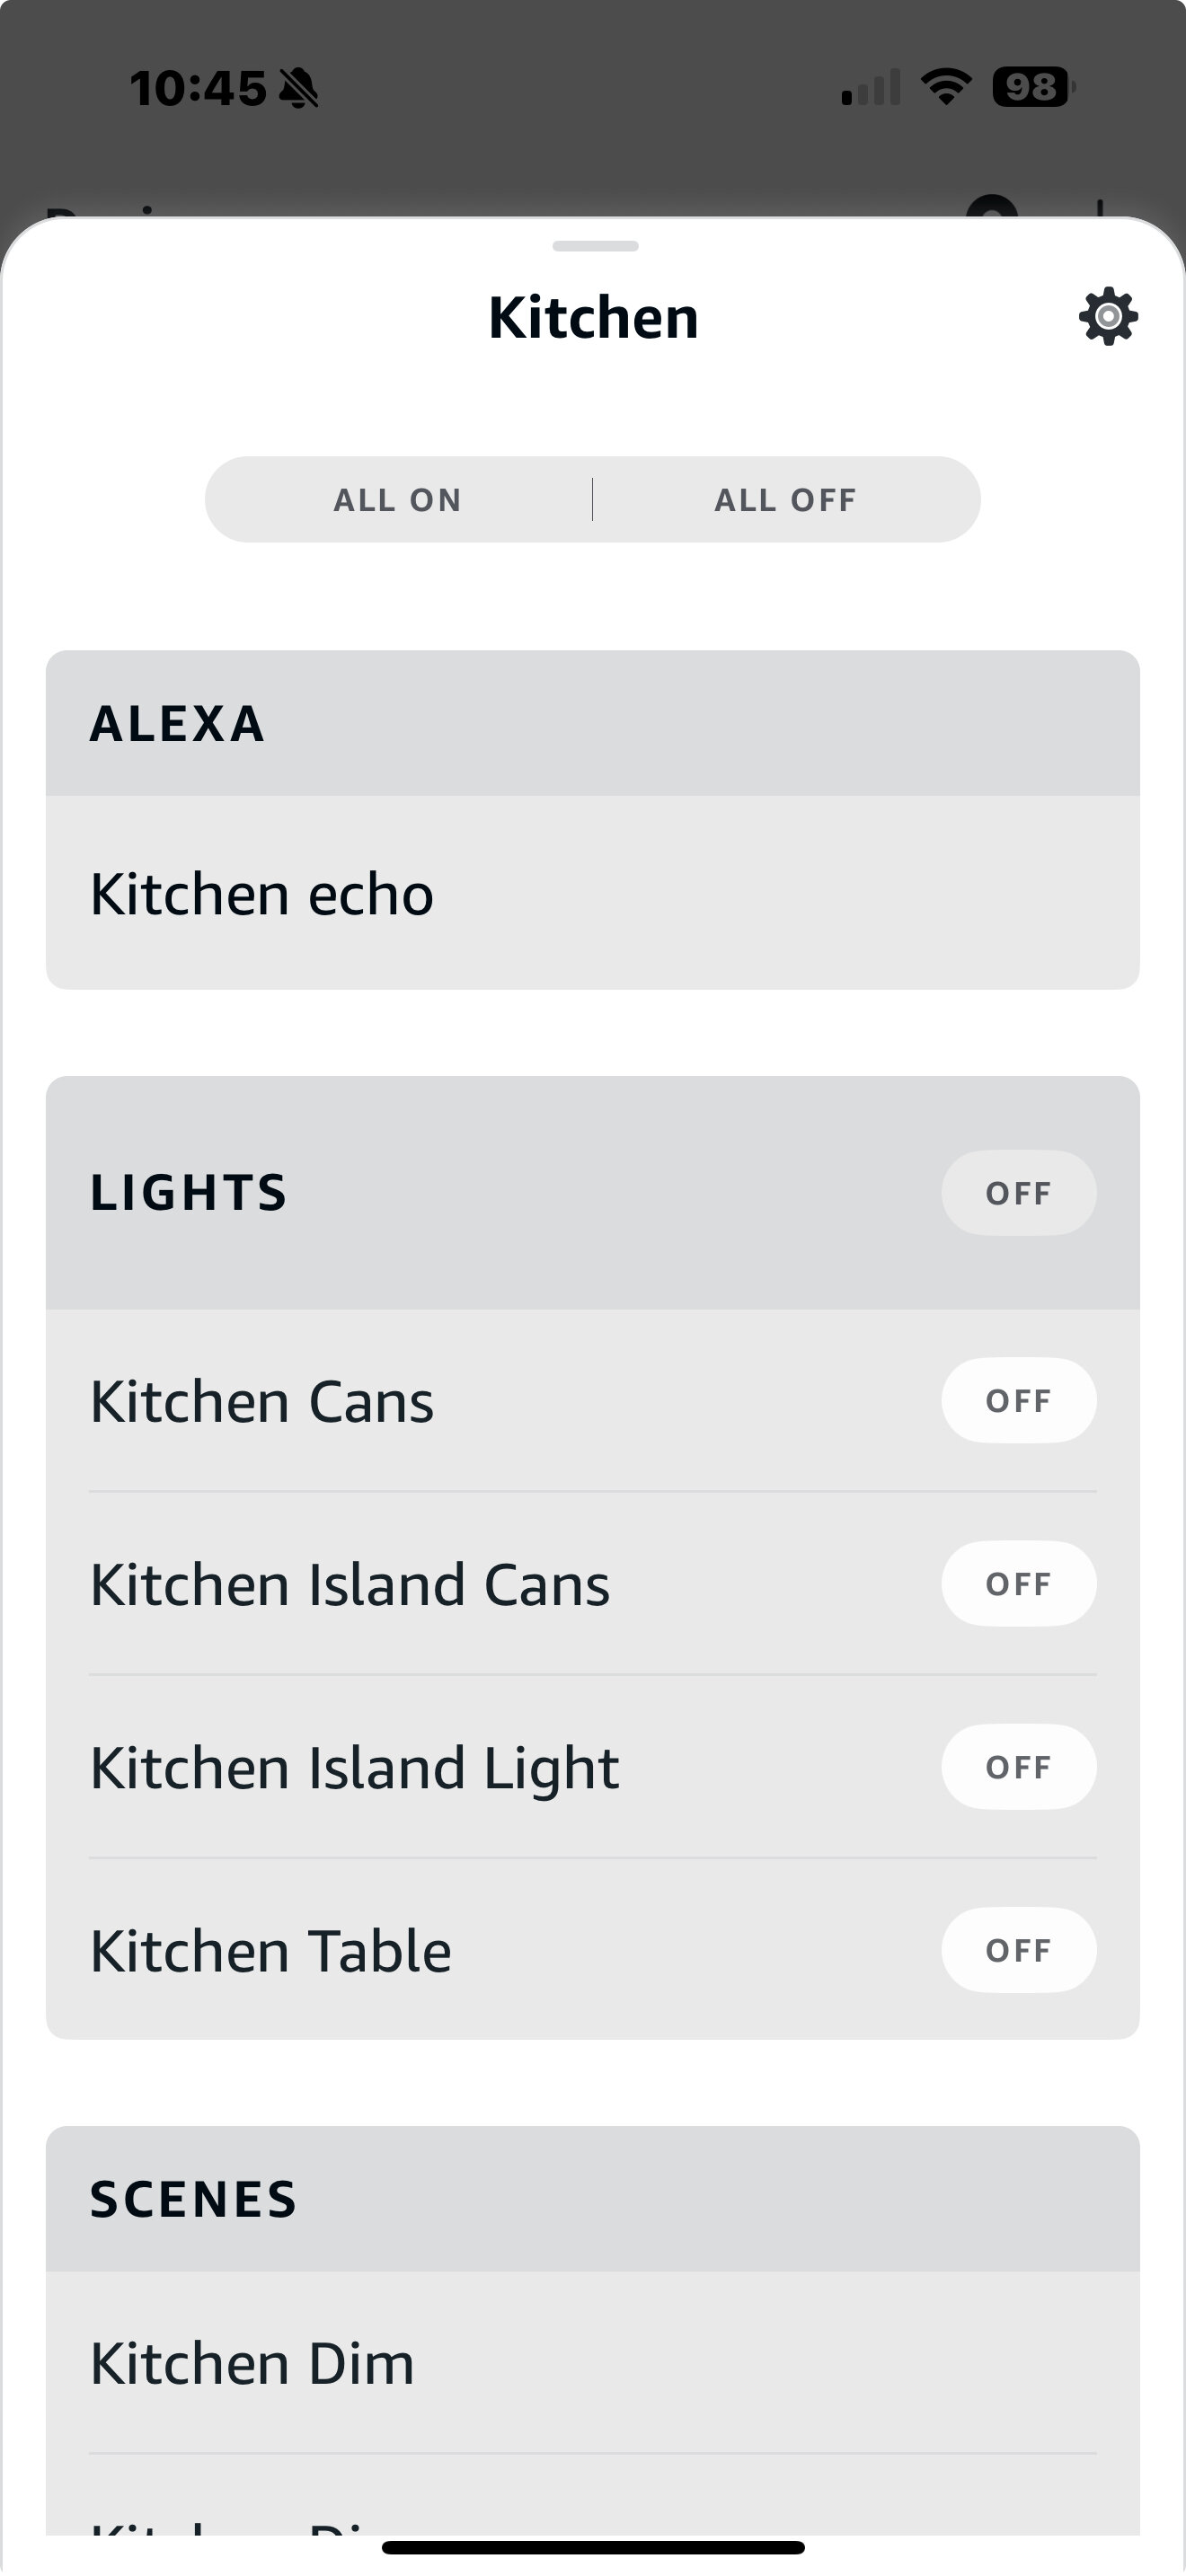Toggle the LIGHTS group switch

tap(1018, 1193)
